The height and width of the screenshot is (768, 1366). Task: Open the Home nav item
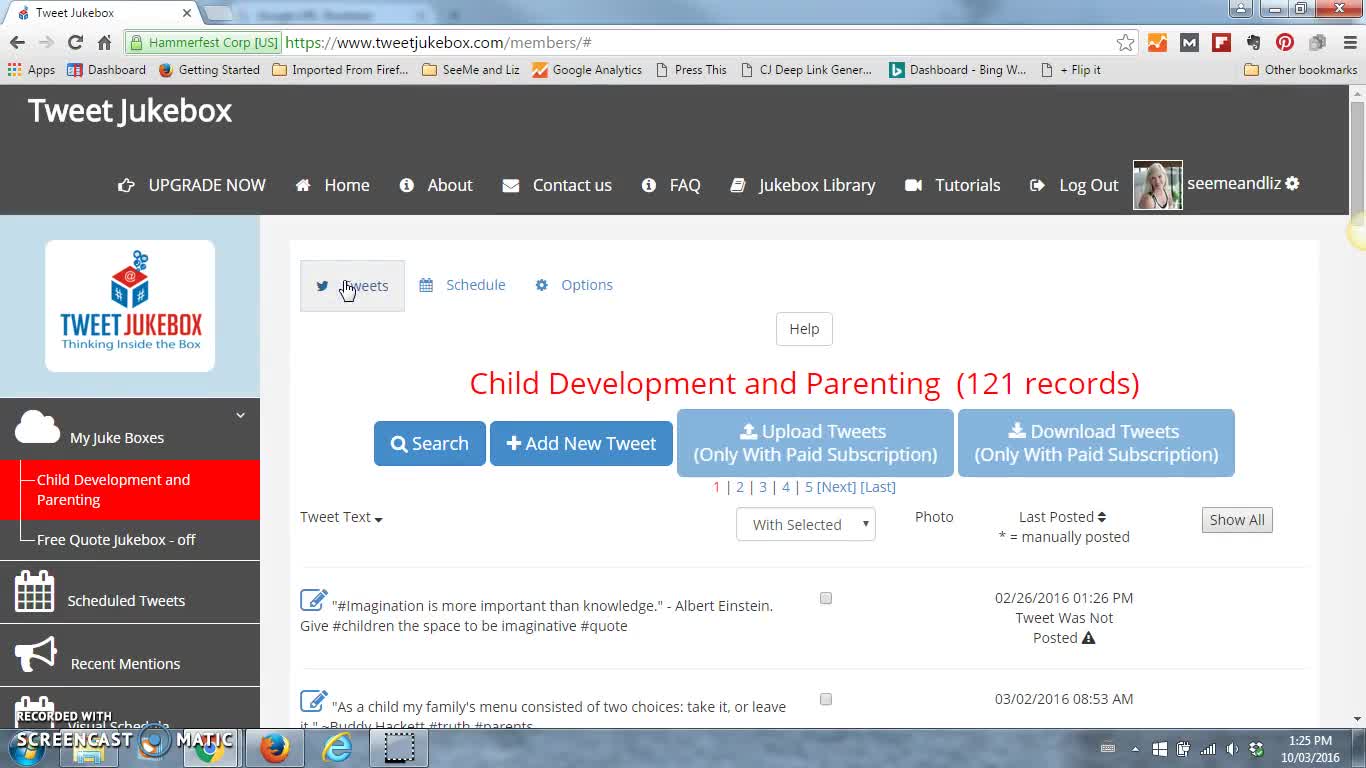point(332,185)
